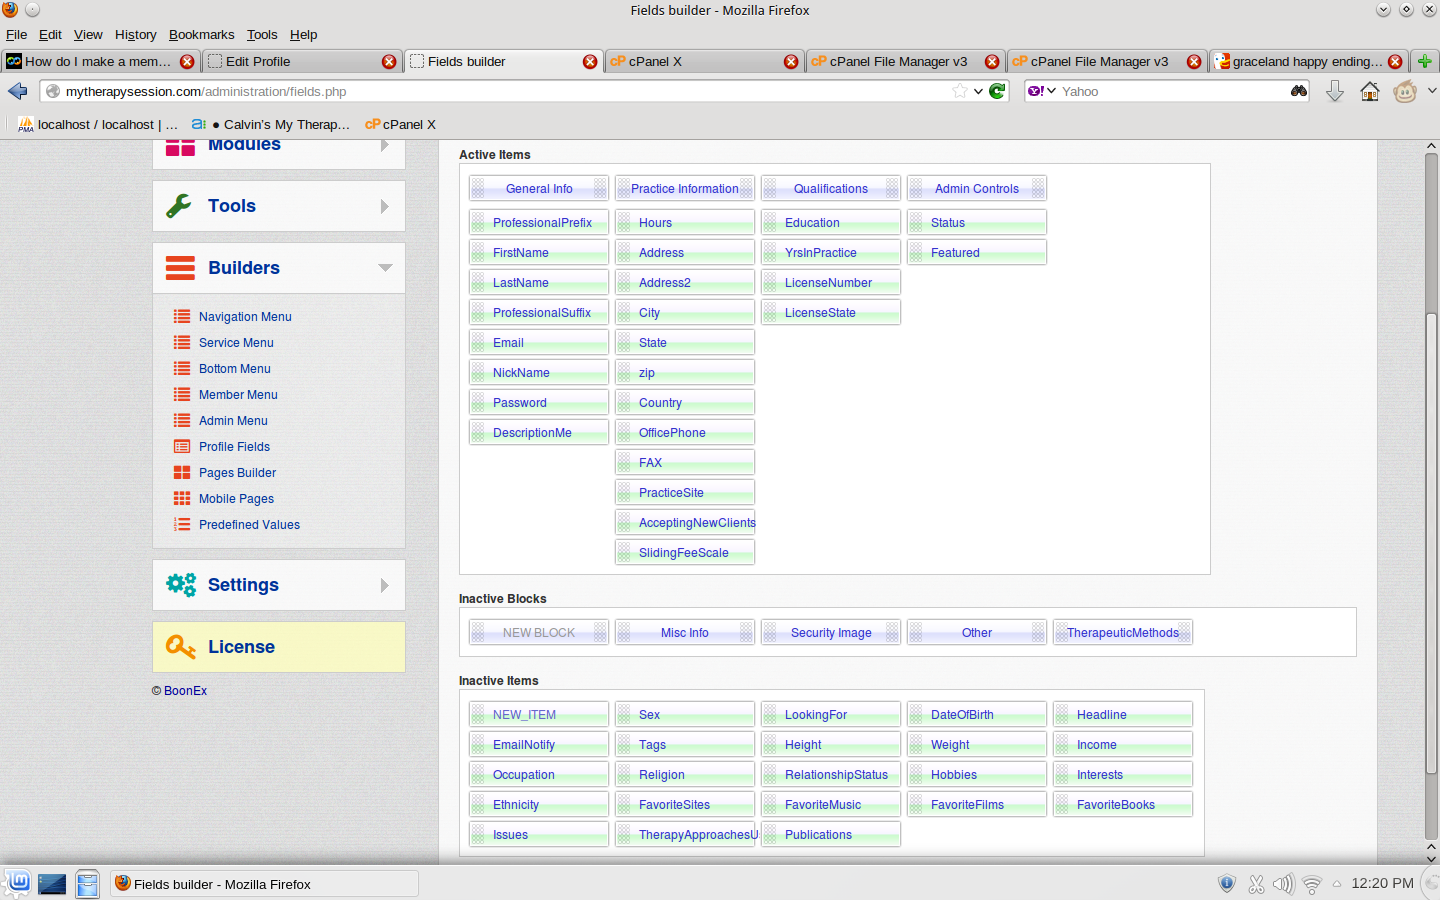Open the Predefined Values link

point(249,525)
